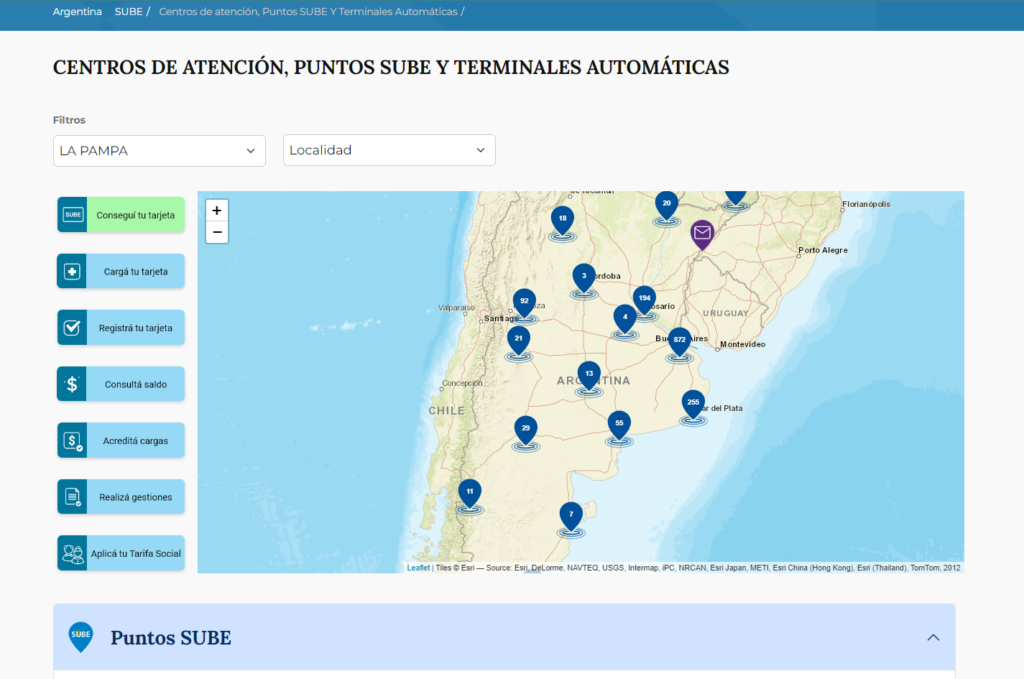Screen dimensions: 1024x679
Task: Select the map cluster marker labeled 4
Action: point(625,321)
